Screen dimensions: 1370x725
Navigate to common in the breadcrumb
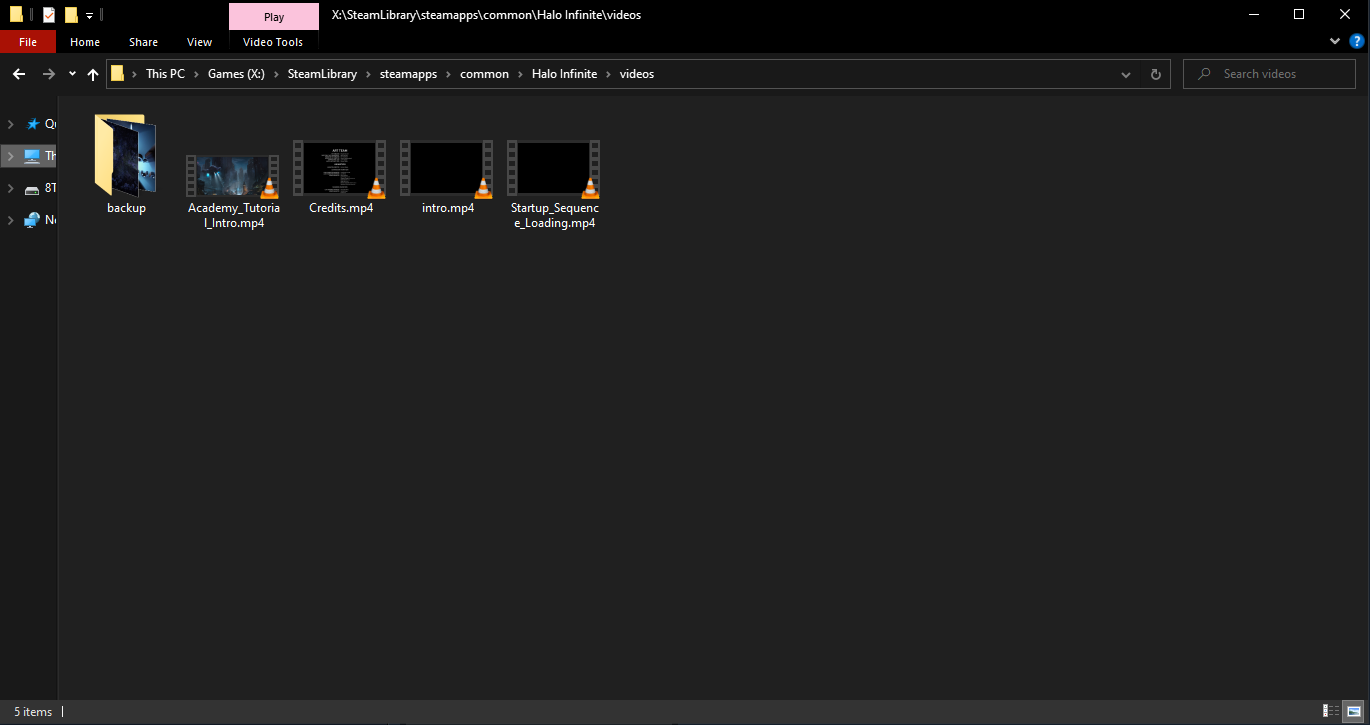[484, 74]
